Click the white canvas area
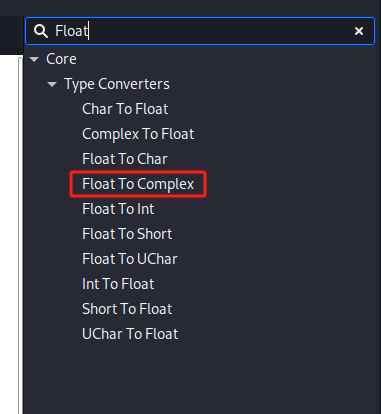Viewport: 381px width, 414px height. (9, 233)
